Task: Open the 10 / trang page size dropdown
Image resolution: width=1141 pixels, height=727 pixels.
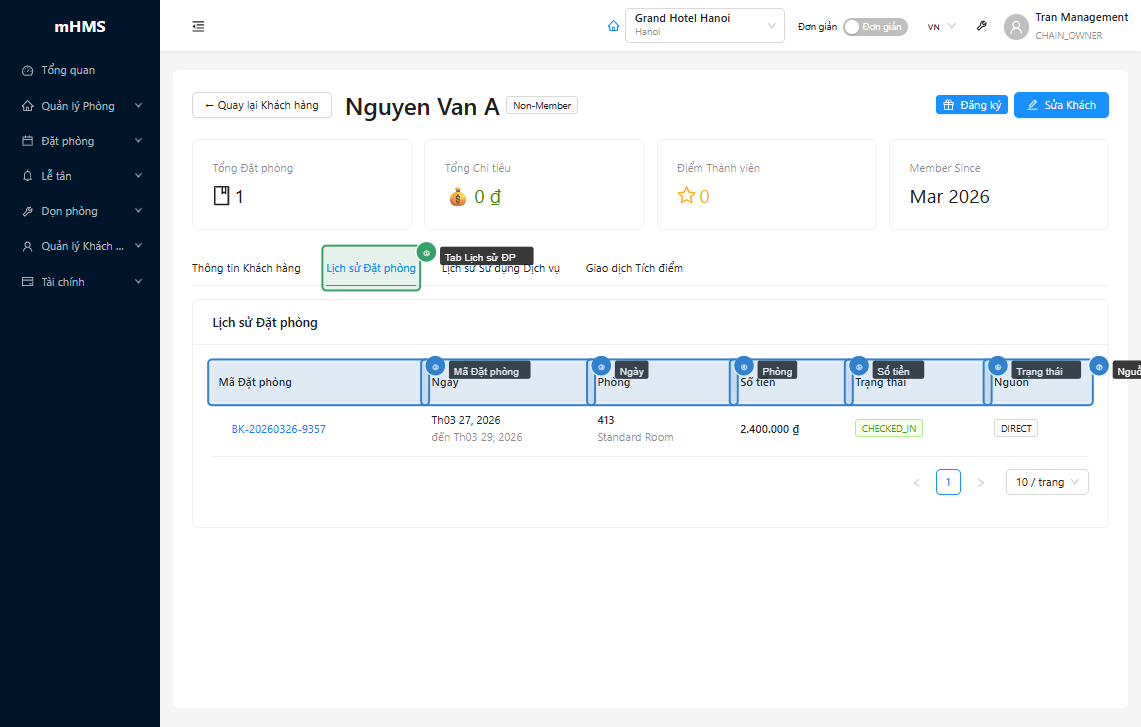Action: (1047, 481)
